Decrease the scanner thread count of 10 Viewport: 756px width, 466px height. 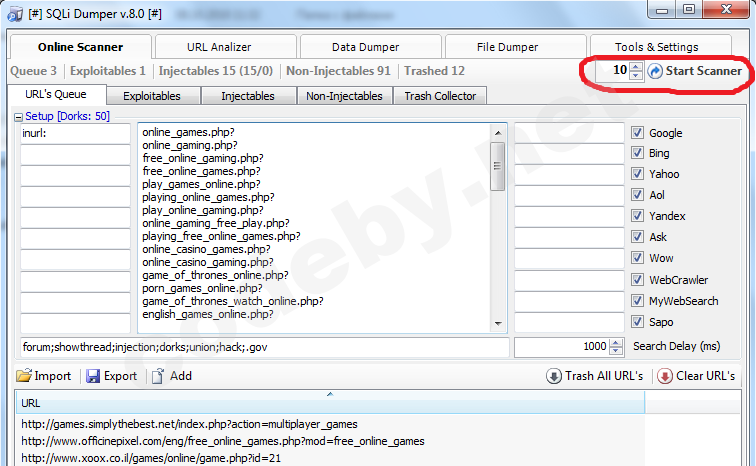(x=636, y=75)
